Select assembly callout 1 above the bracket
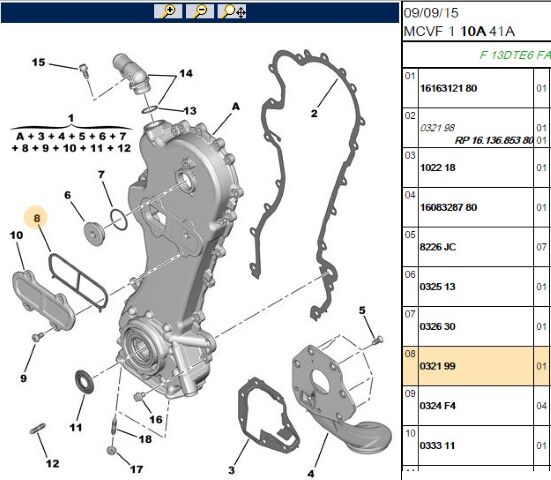Screen dimensions: 551x480 (x=71, y=118)
